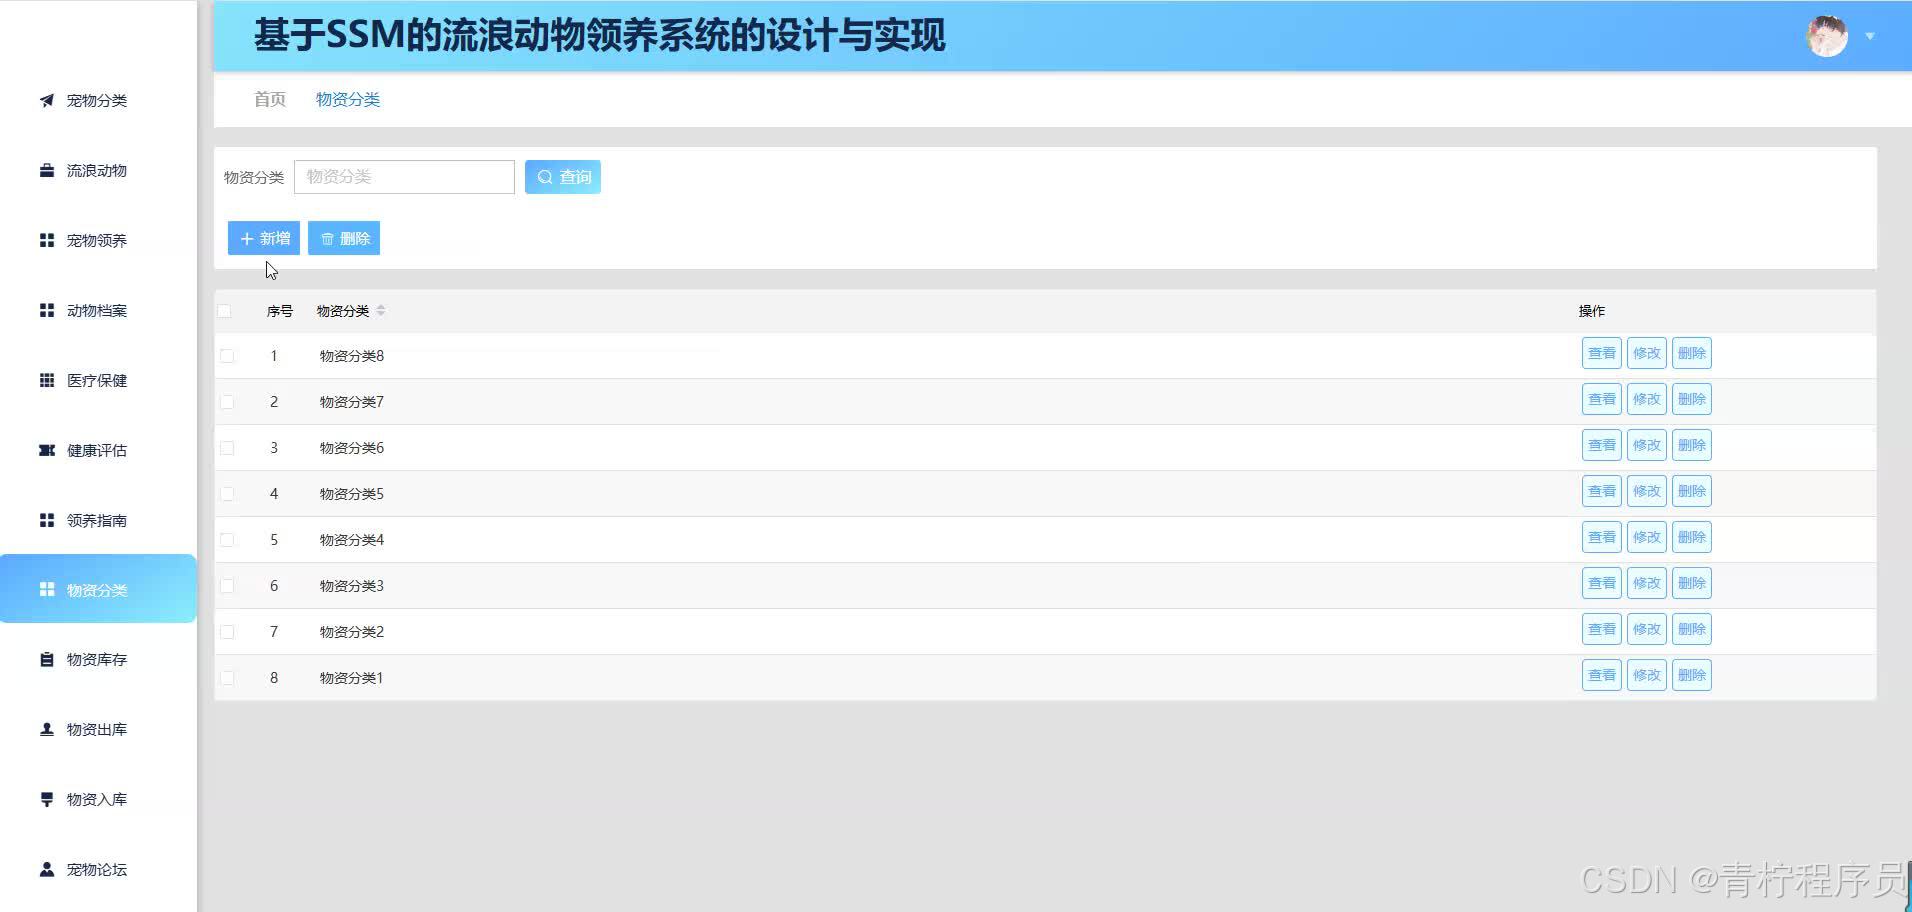The height and width of the screenshot is (912, 1912).
Task: Select the 物资分类 breadcrumb tab
Action: coord(348,99)
